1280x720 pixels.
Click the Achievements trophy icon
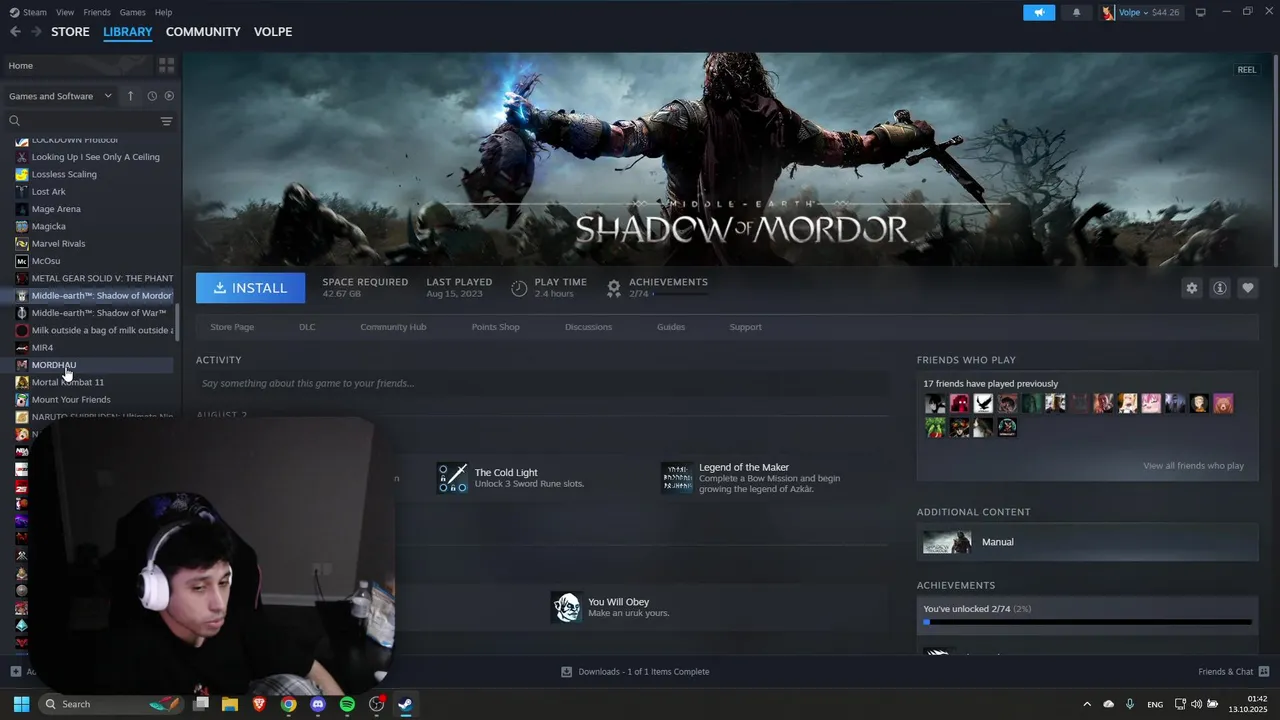click(x=614, y=288)
